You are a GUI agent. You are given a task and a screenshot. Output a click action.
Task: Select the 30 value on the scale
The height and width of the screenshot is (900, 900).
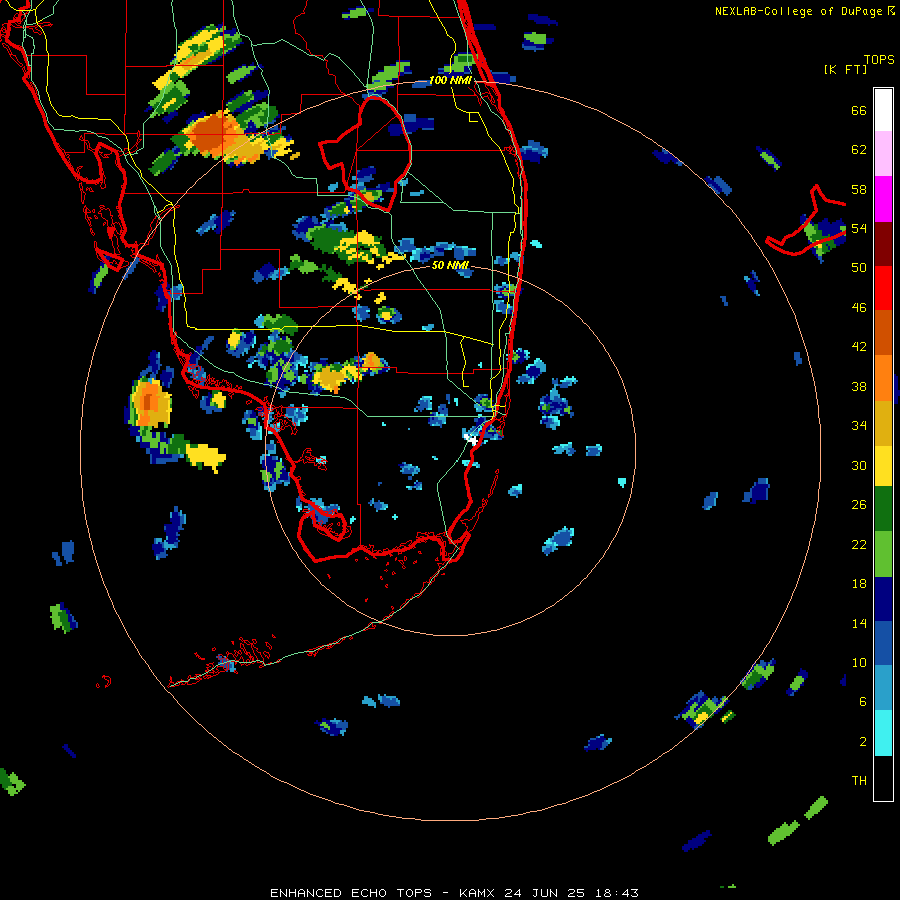[x=859, y=465]
